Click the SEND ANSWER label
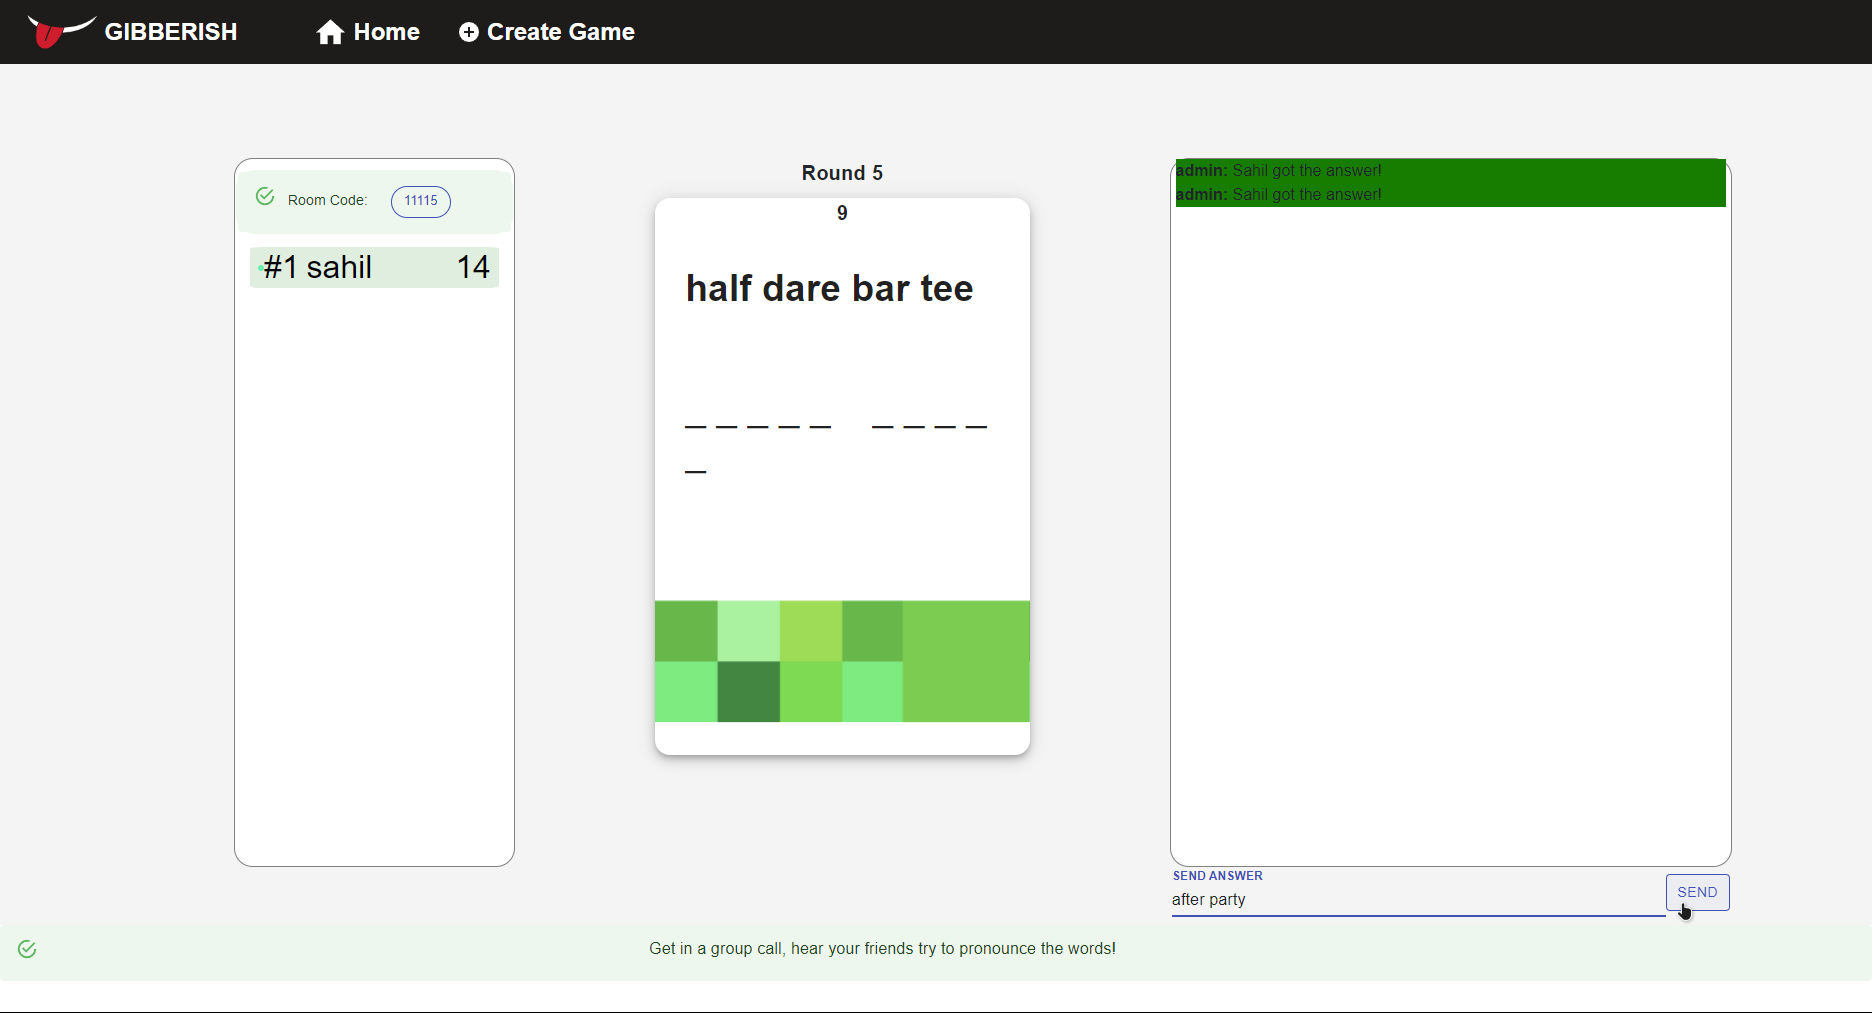The image size is (1872, 1013). pyautogui.click(x=1216, y=876)
